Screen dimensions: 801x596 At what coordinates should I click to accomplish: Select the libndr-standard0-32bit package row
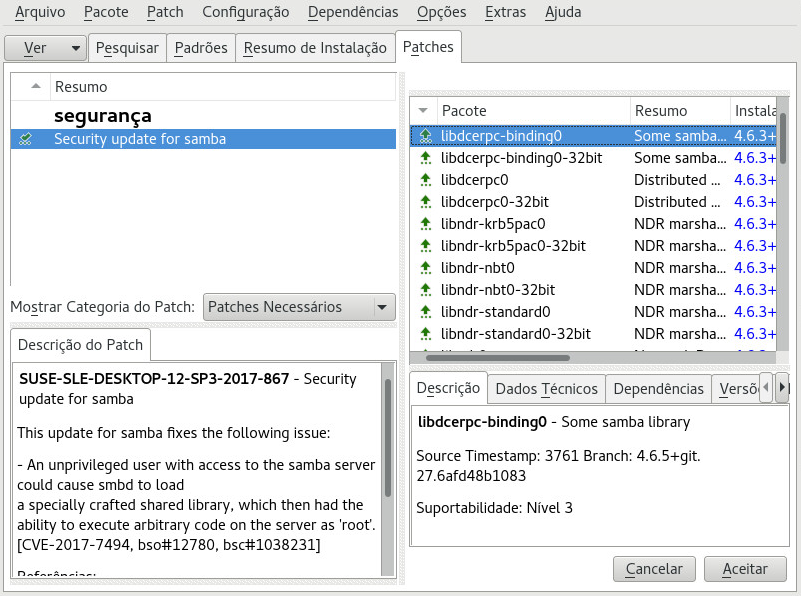coord(593,333)
